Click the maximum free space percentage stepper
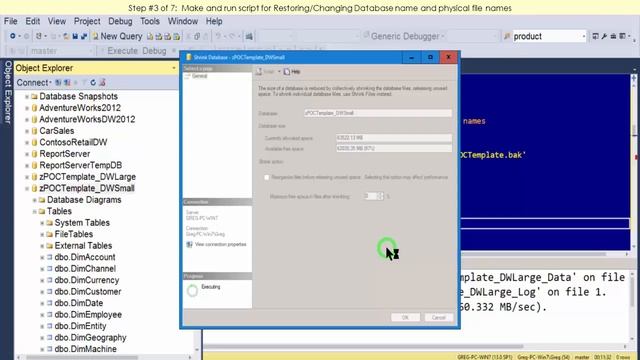Image resolution: width=640 pixels, height=360 pixels. (380, 196)
